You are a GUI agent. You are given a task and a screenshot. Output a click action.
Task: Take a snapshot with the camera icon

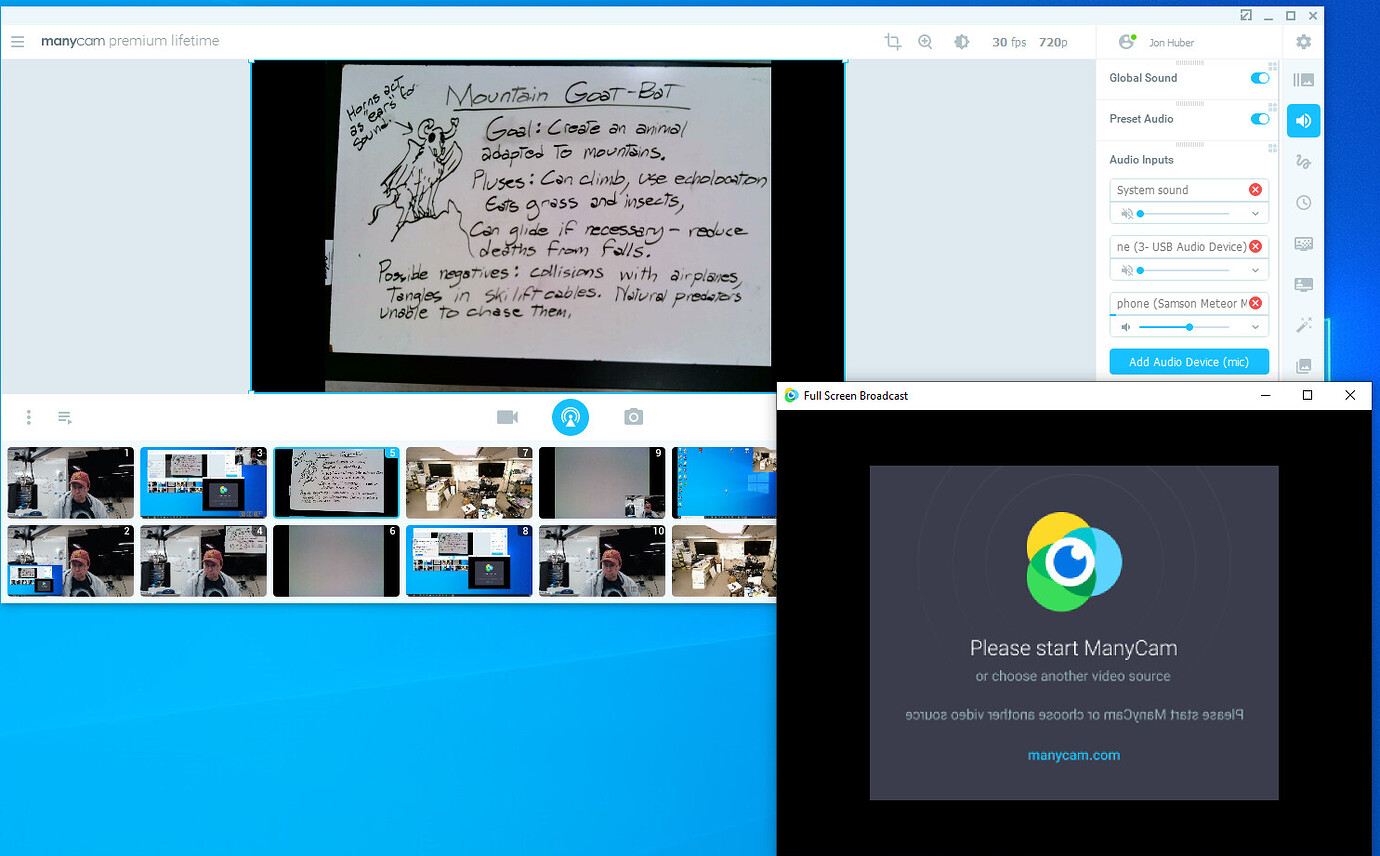[633, 417]
